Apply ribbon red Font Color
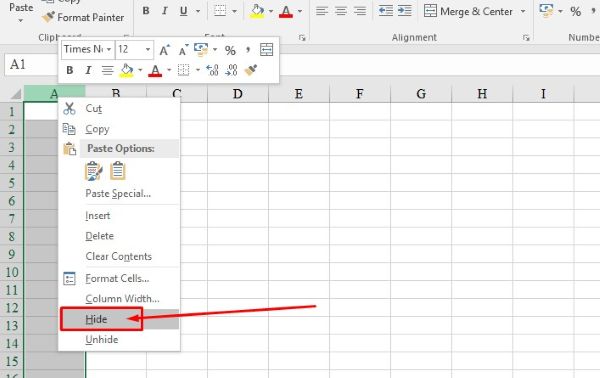The width and height of the screenshot is (600, 378). click(x=286, y=11)
